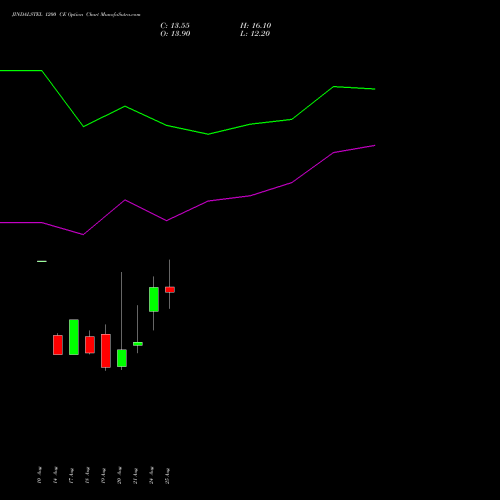Click the low value 'L: 12.20'
The height and width of the screenshot is (500, 500).
255,34
